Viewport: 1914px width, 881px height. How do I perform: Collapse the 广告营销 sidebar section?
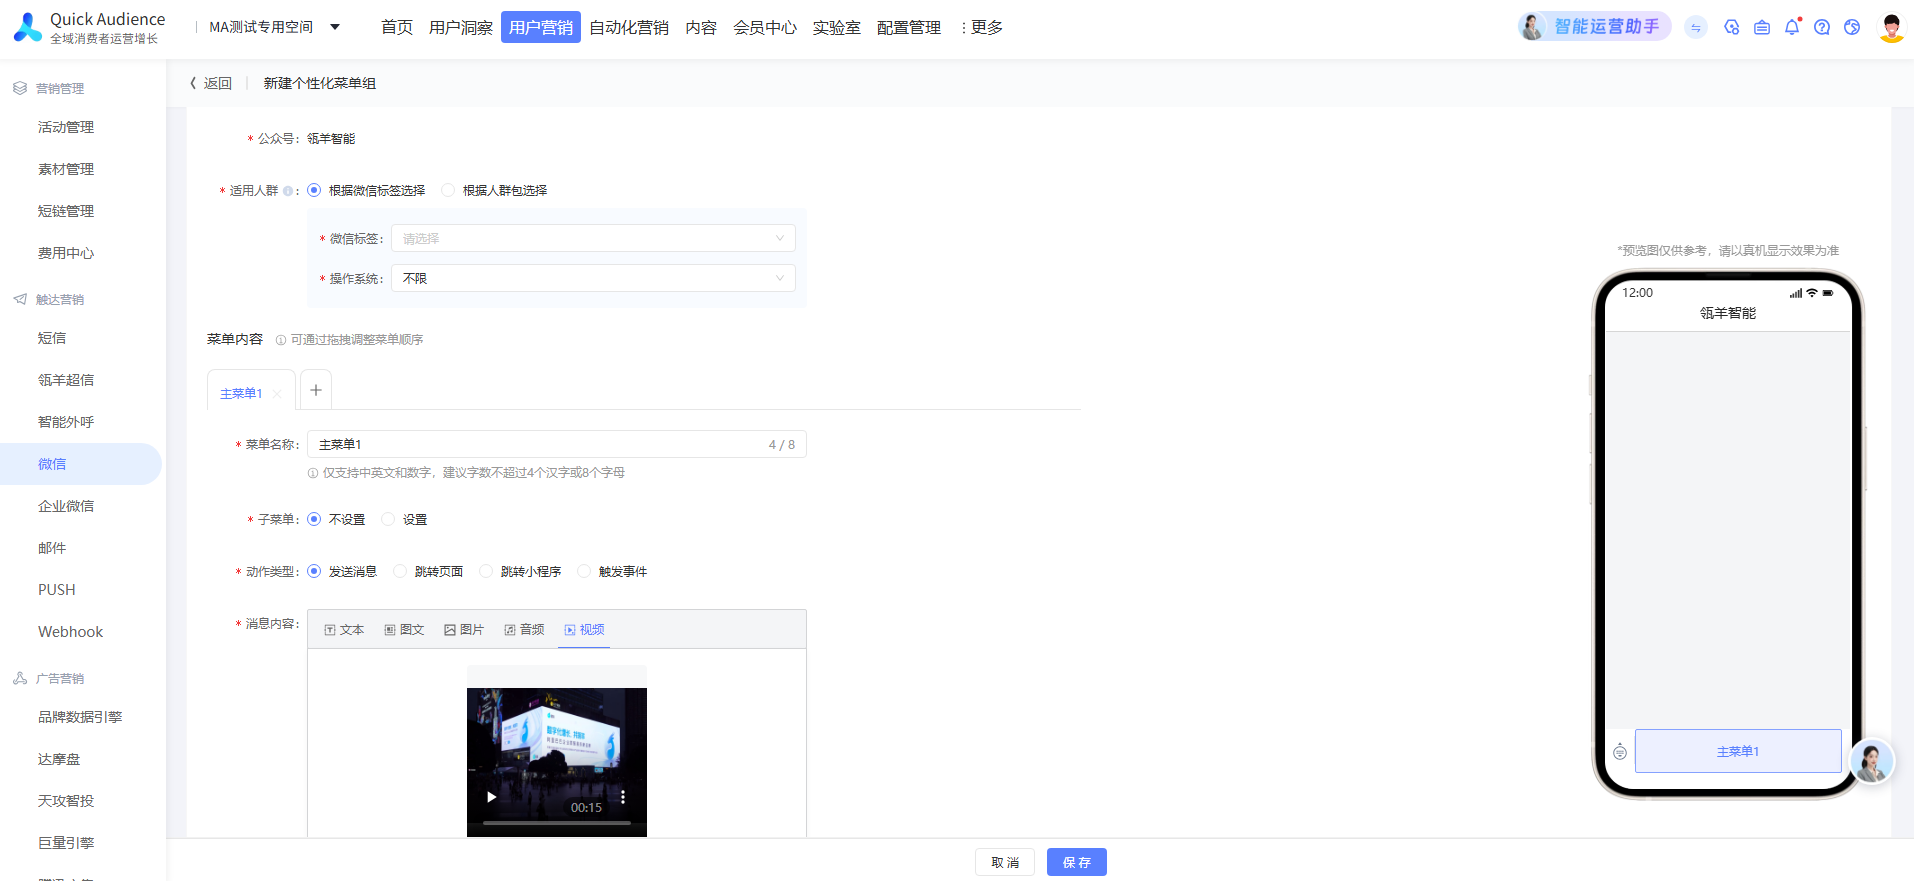click(60, 678)
